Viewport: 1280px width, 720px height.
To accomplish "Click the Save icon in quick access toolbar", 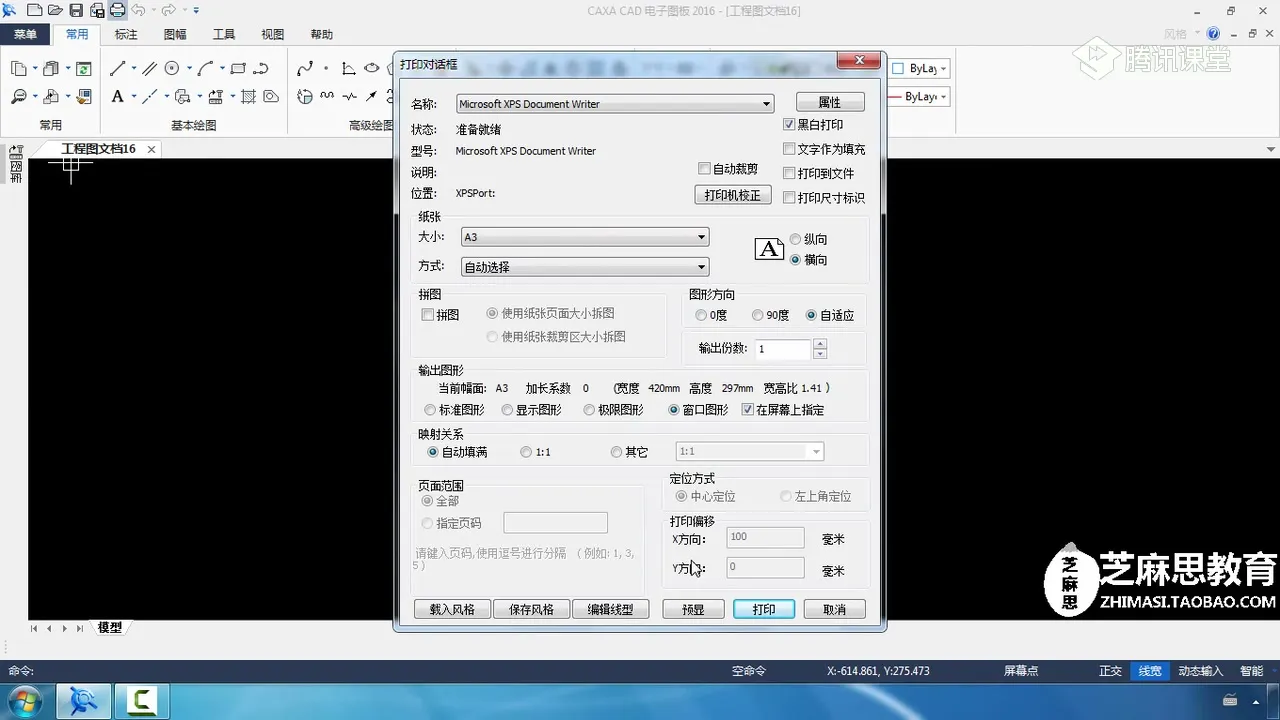I will tap(75, 9).
